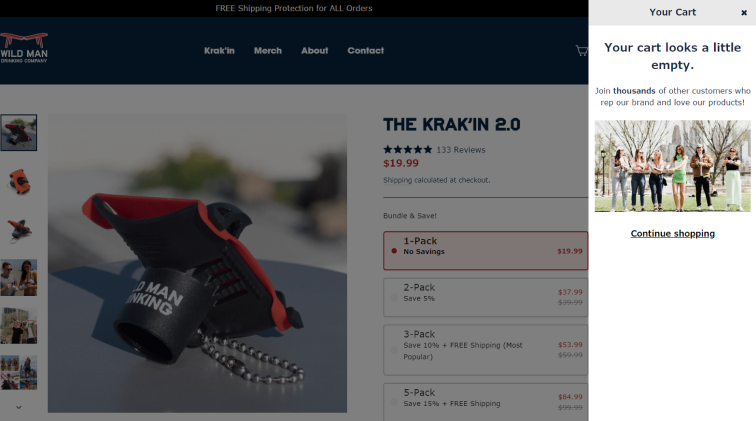
Task: Select first product thumbnail on table
Action: click(x=19, y=133)
